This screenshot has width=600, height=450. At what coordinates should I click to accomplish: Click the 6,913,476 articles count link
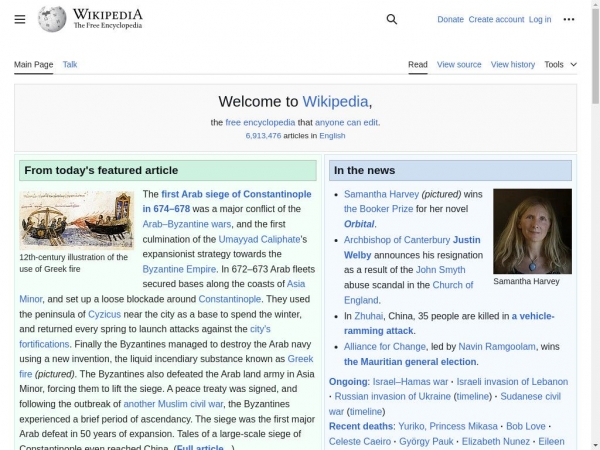[x=263, y=135]
